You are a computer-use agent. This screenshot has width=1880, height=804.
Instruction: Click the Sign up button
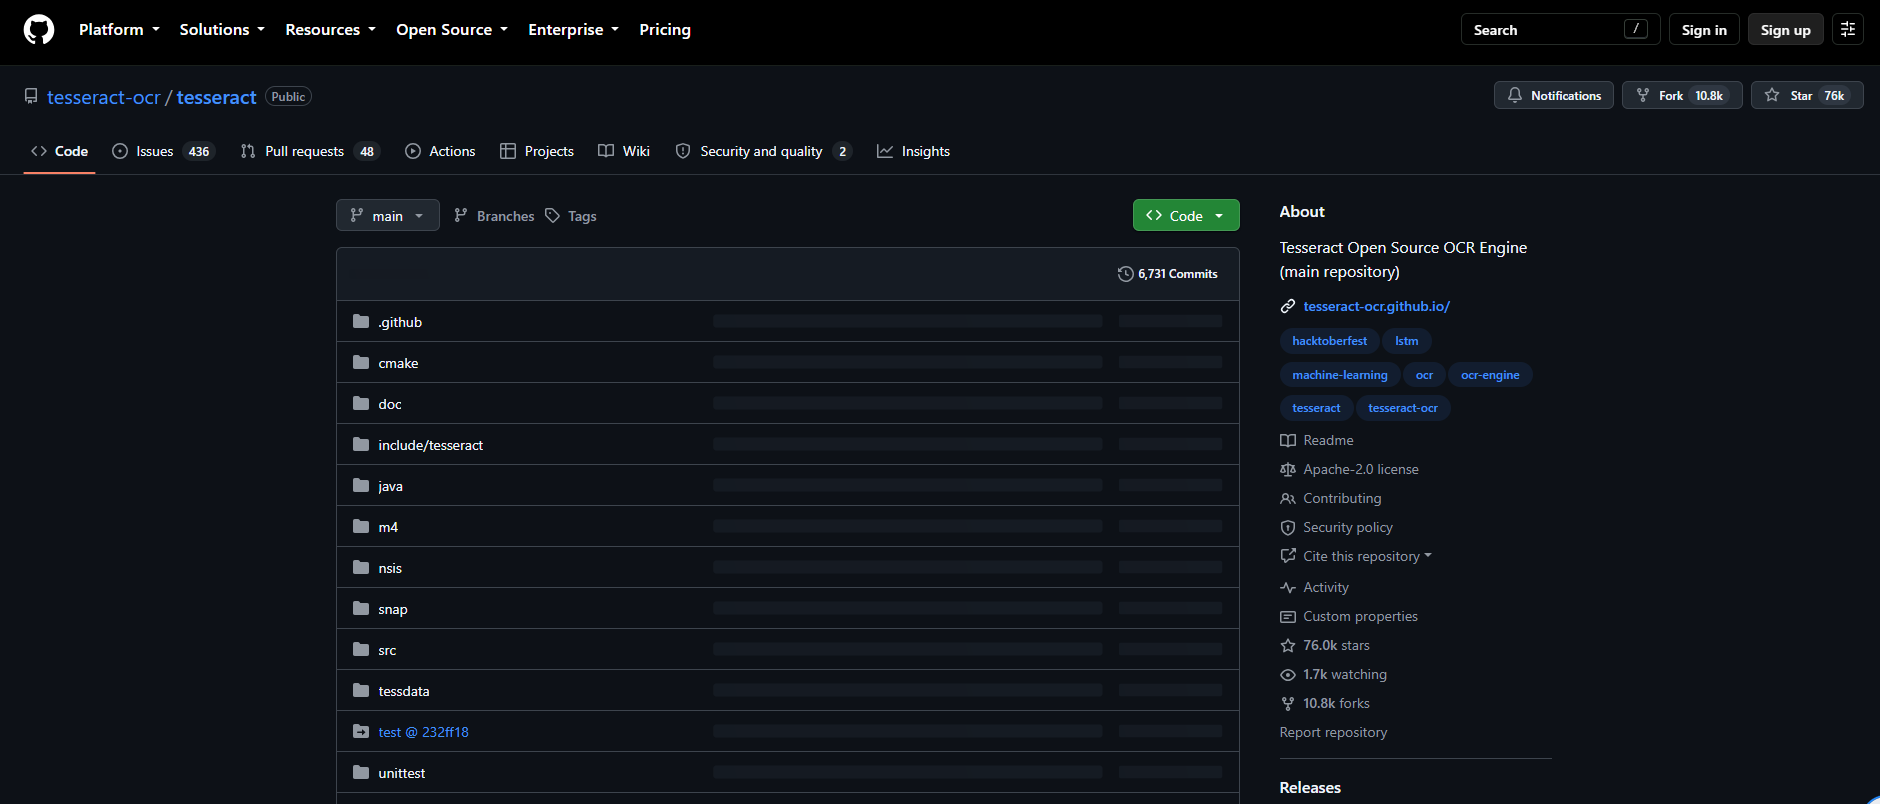[x=1786, y=30]
